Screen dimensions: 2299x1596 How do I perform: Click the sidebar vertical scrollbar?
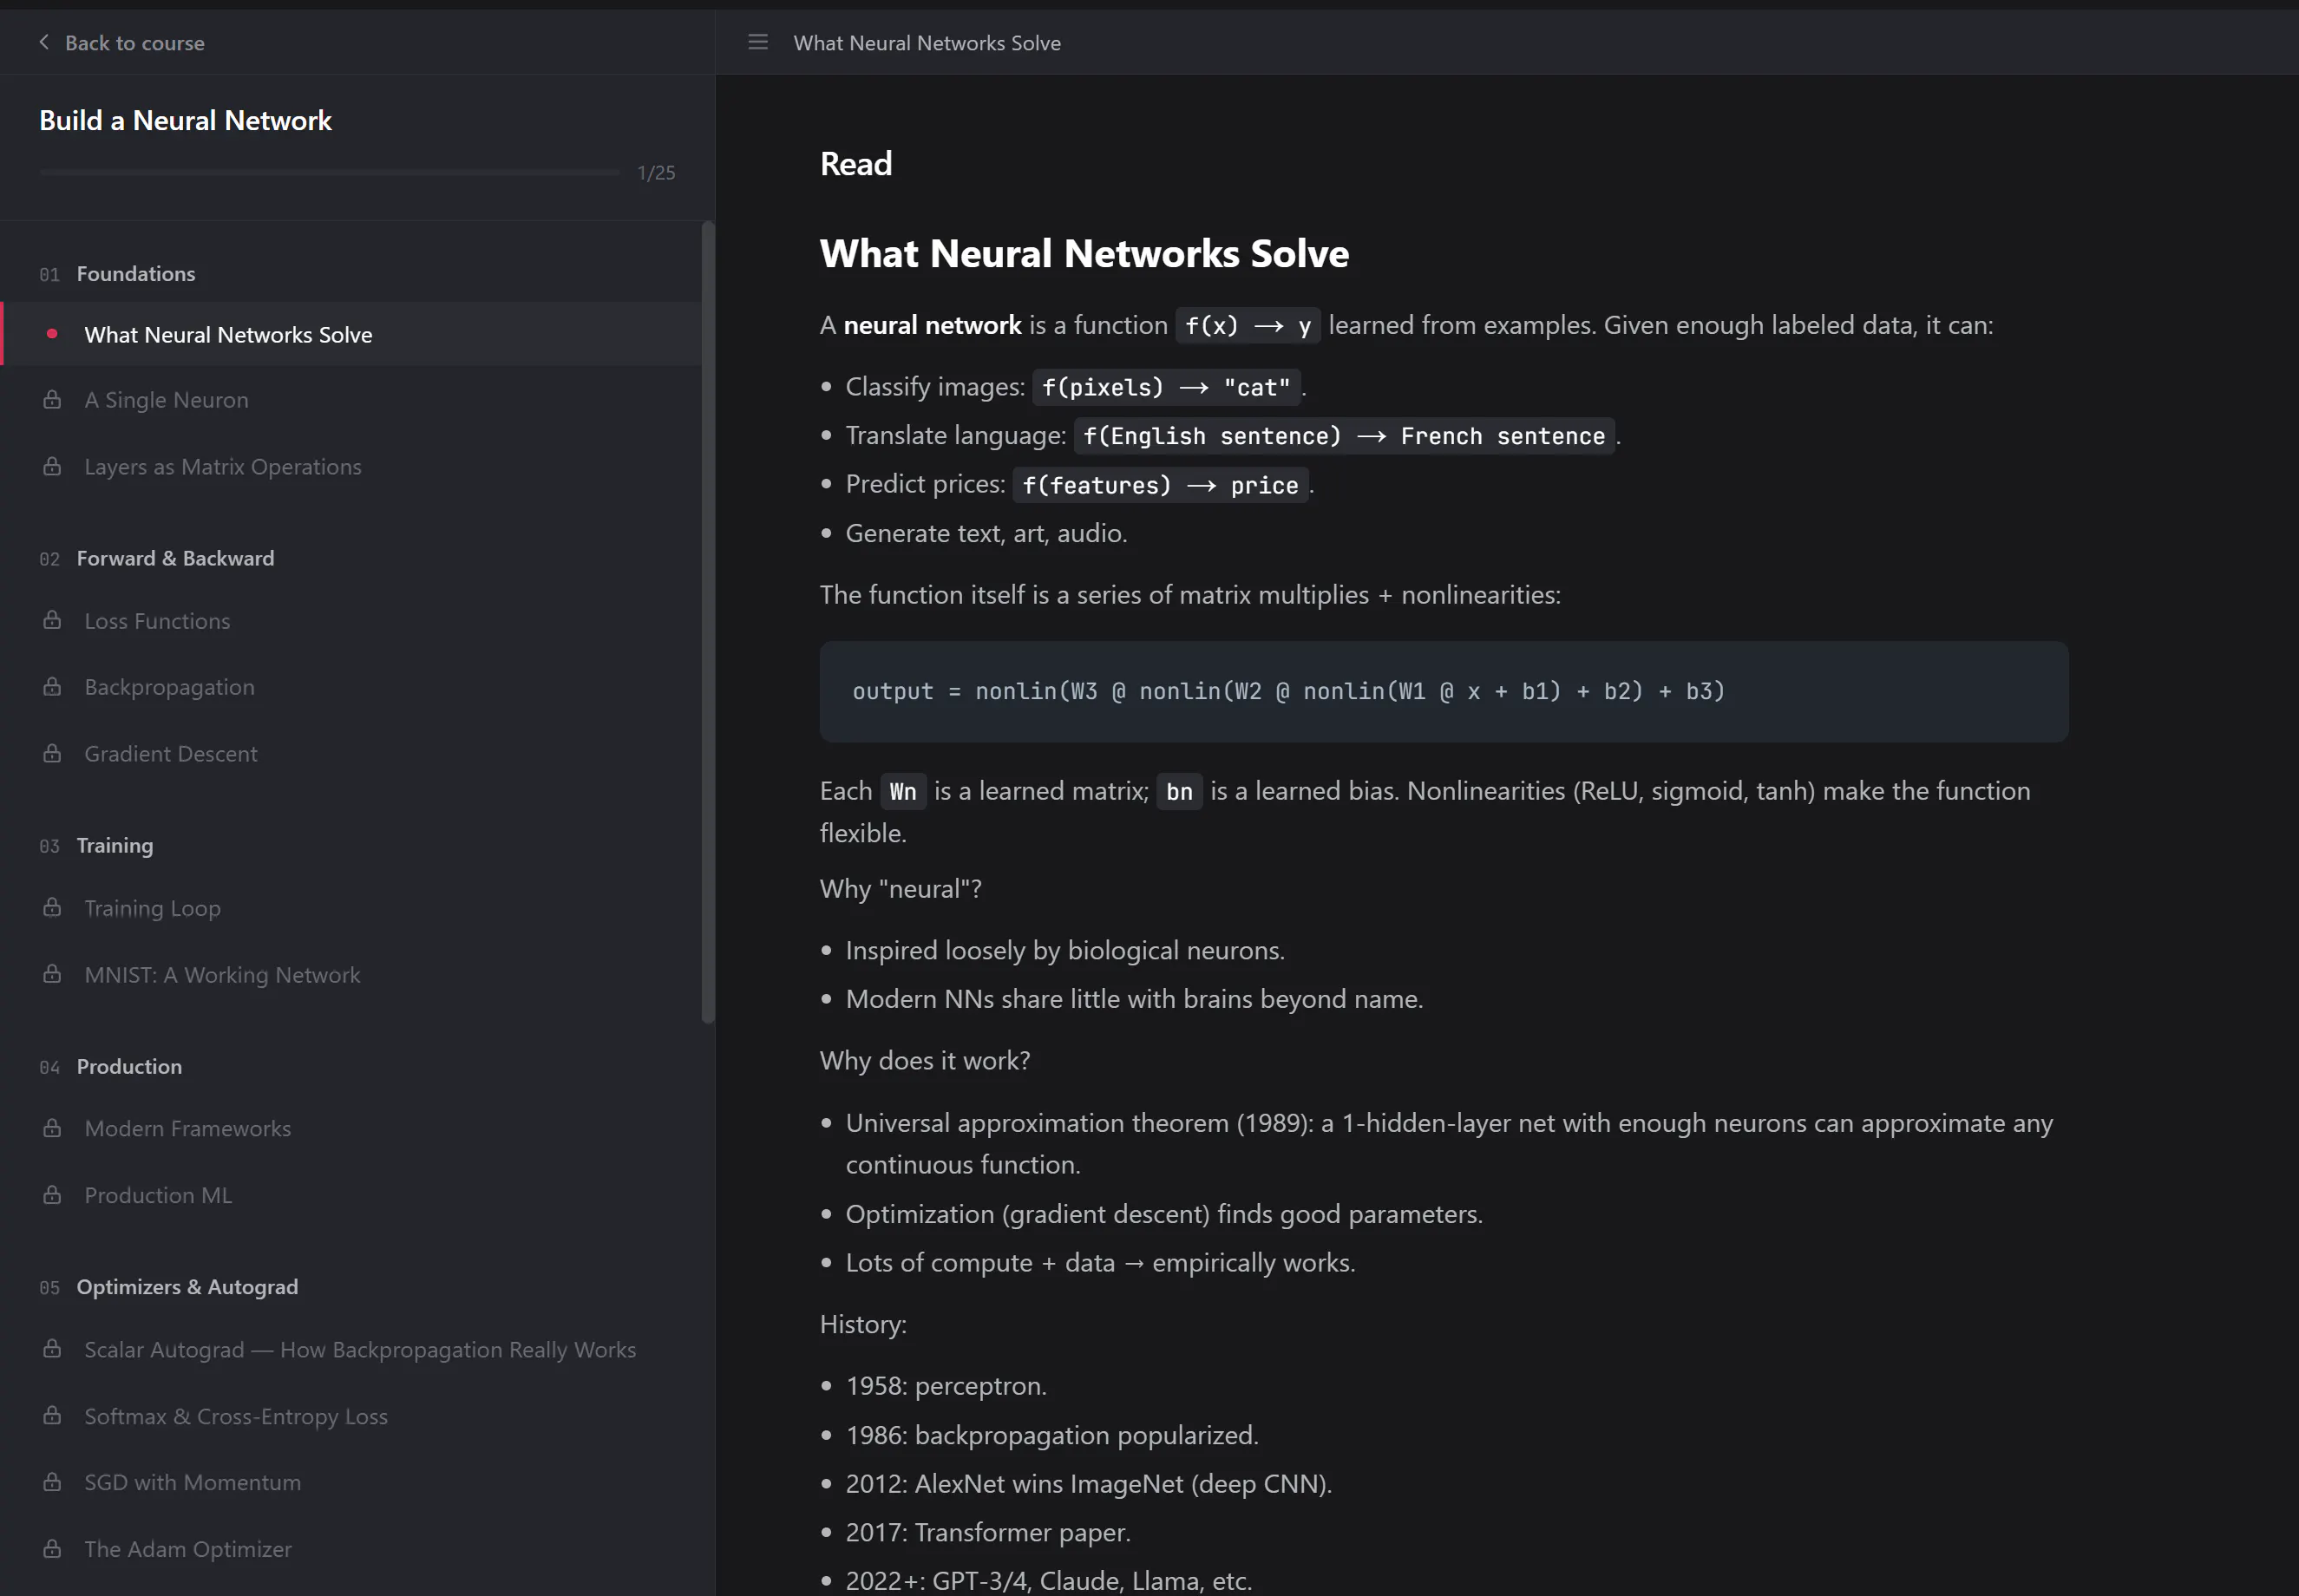(708, 622)
